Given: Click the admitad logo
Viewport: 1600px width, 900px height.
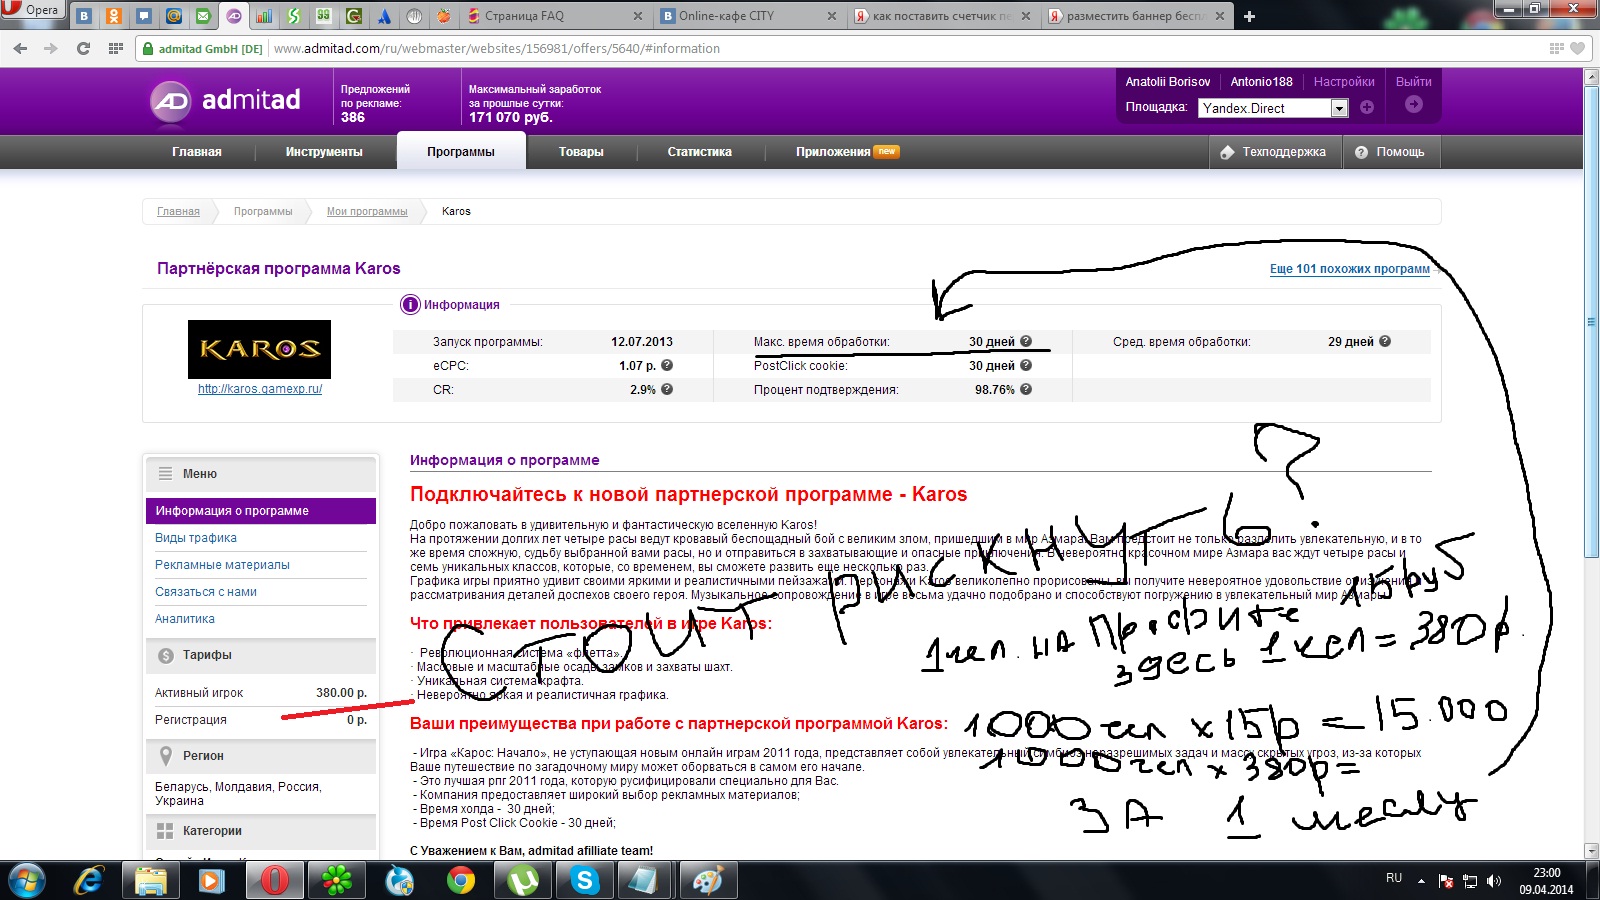Looking at the screenshot, I should tap(225, 100).
